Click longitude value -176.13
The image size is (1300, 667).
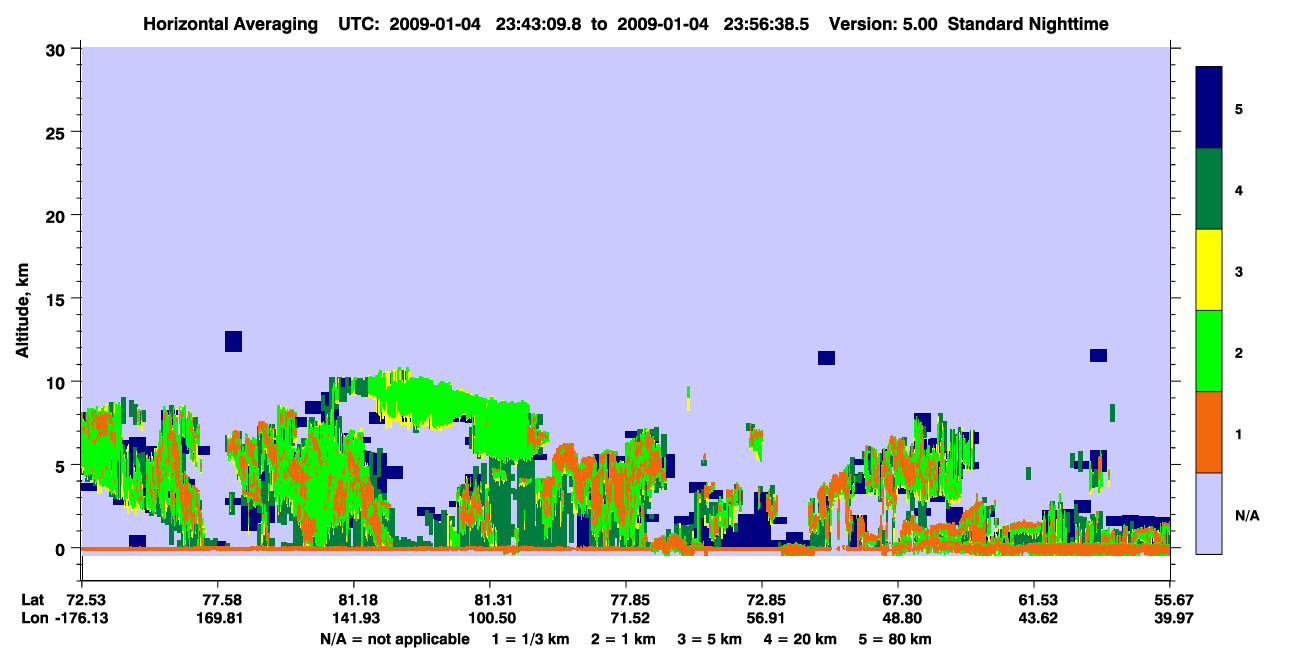tap(81, 618)
